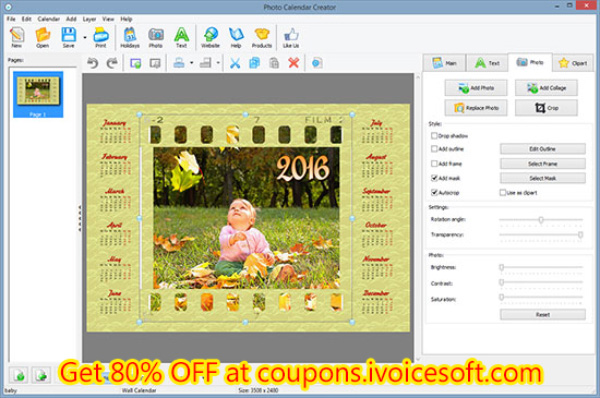Click the Add Photo button
The image size is (600, 398).
coord(476,88)
